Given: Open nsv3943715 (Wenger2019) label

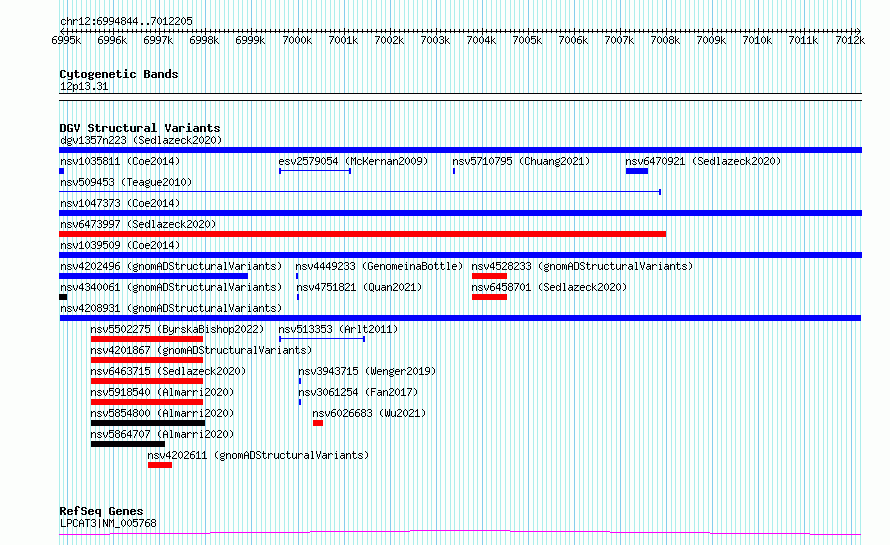Looking at the screenshot, I should (367, 371).
